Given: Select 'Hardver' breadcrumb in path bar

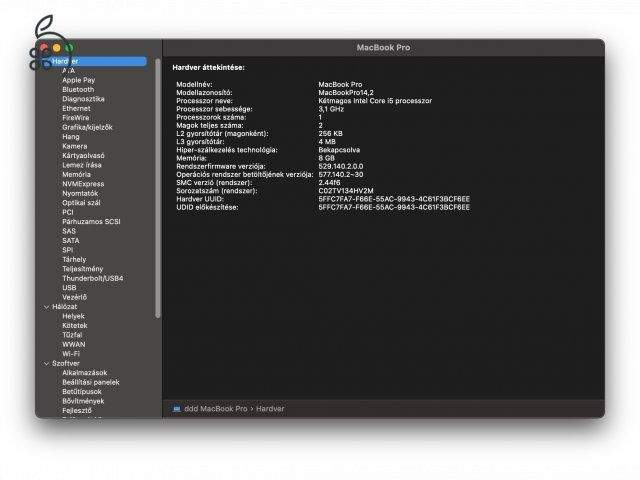Looking at the screenshot, I should click(x=270, y=409).
